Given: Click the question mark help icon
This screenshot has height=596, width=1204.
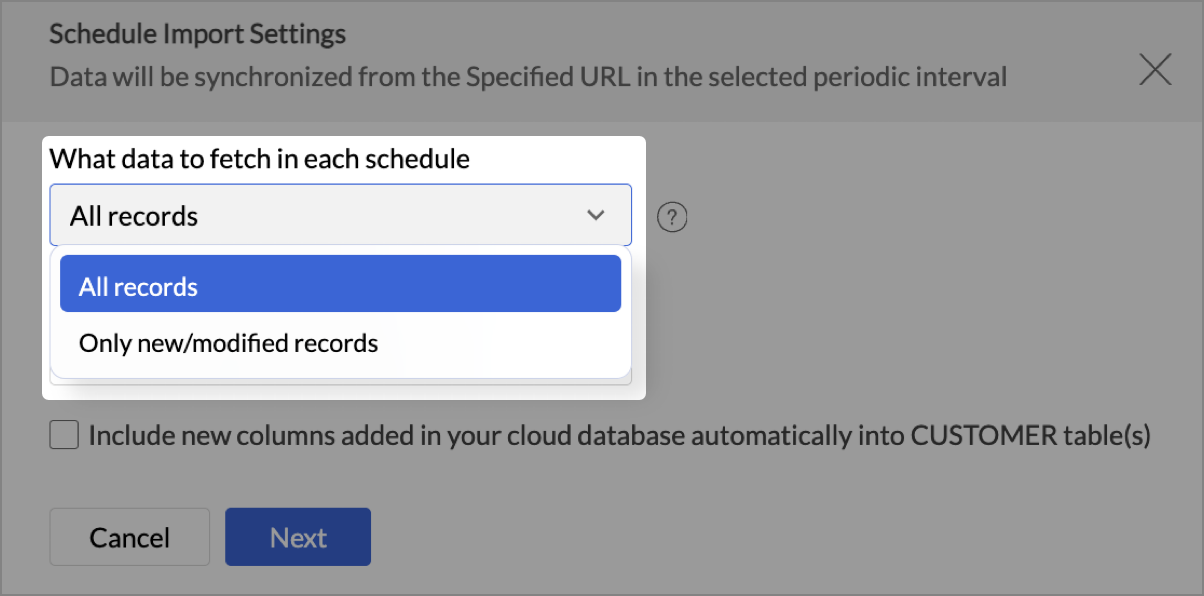Looking at the screenshot, I should [x=675, y=216].
